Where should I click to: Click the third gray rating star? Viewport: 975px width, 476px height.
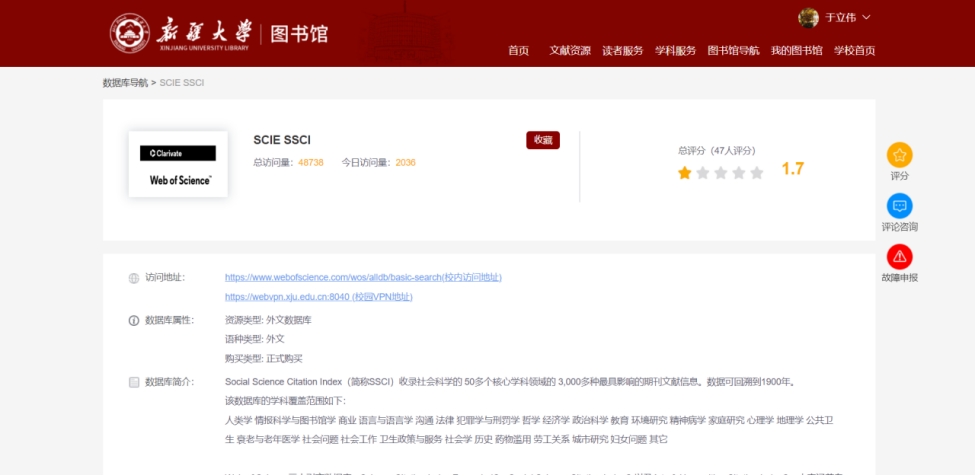point(721,173)
